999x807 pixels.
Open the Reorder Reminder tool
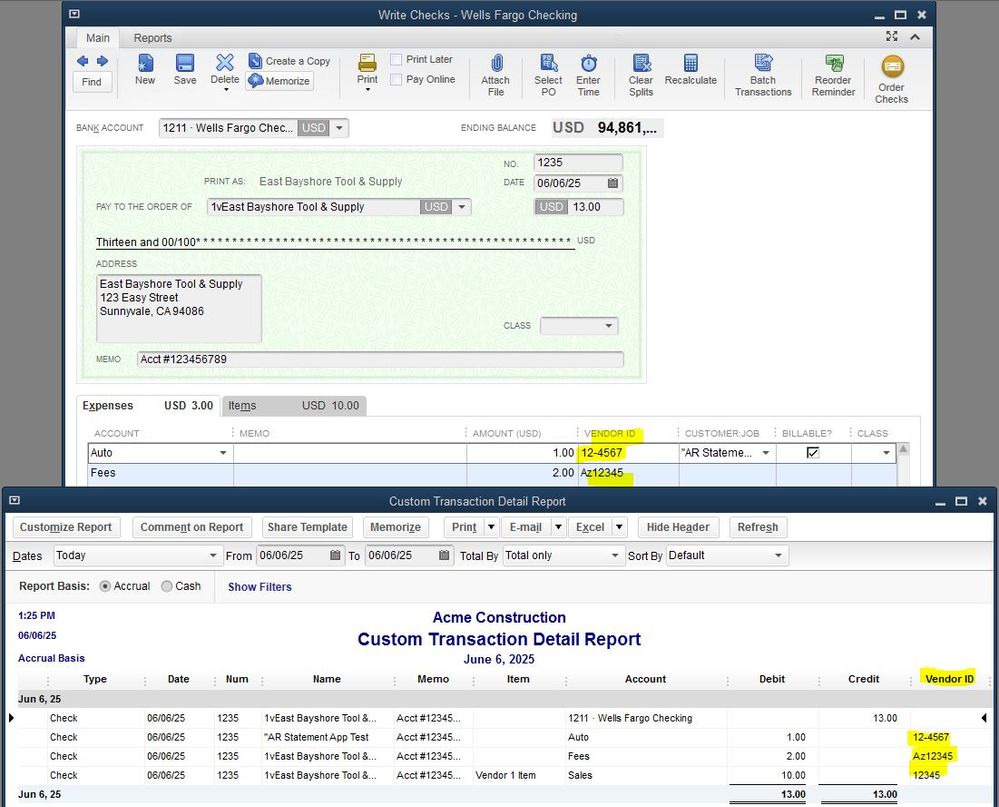pos(833,73)
